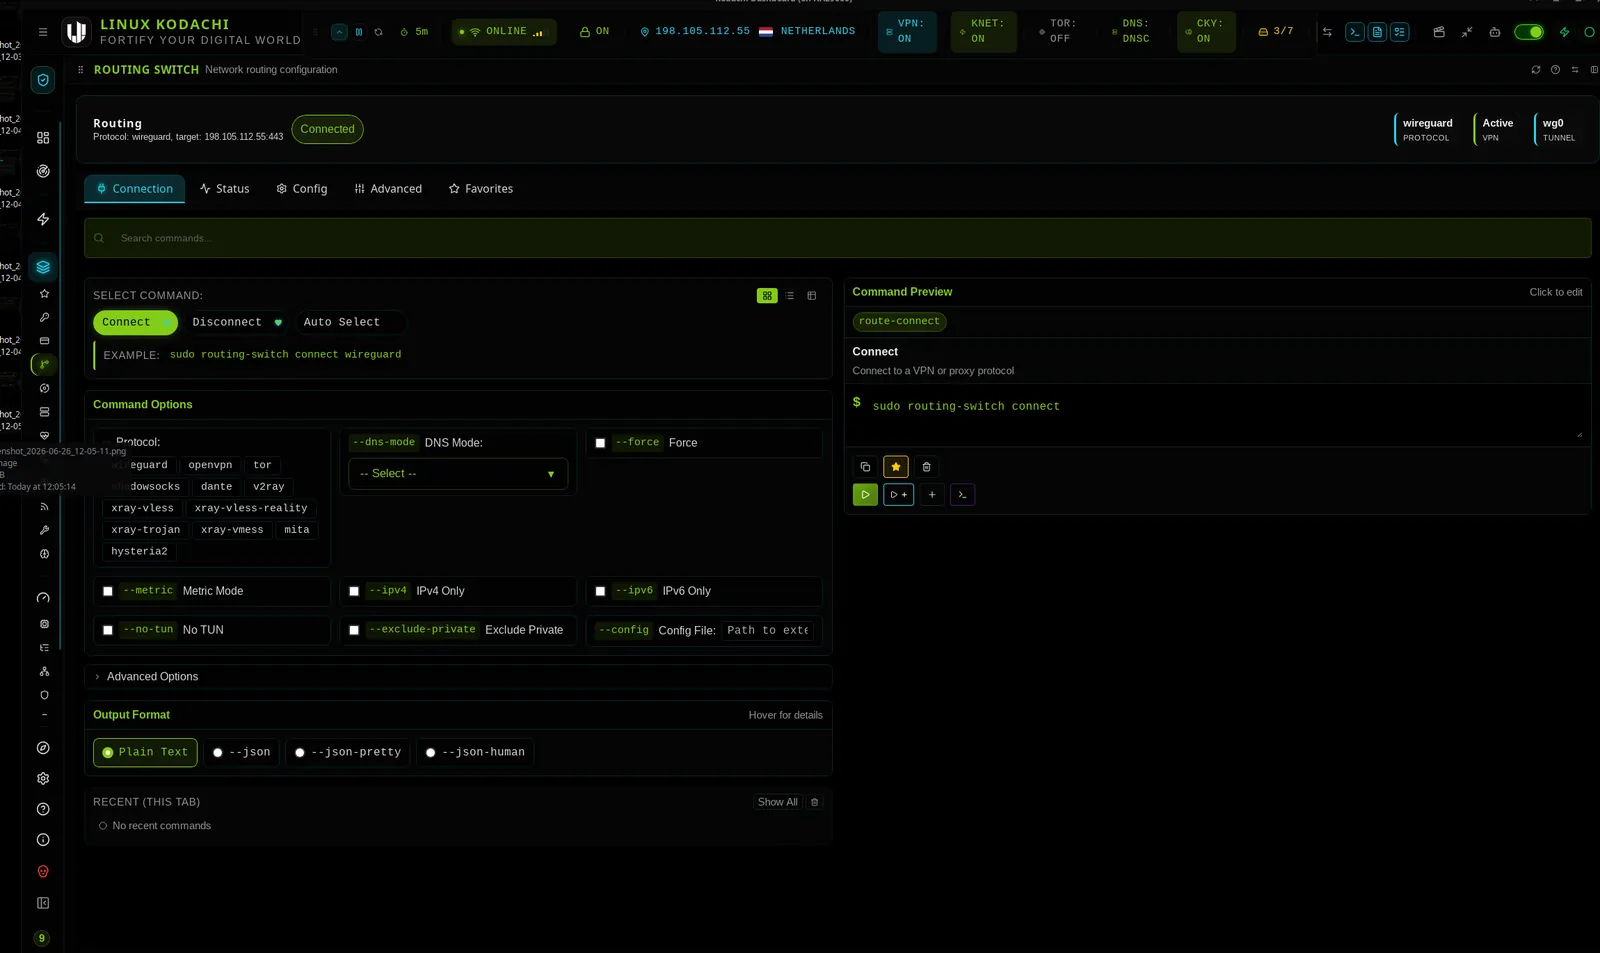
Task: Click the swap arrows icon in the top bar
Action: [1327, 32]
